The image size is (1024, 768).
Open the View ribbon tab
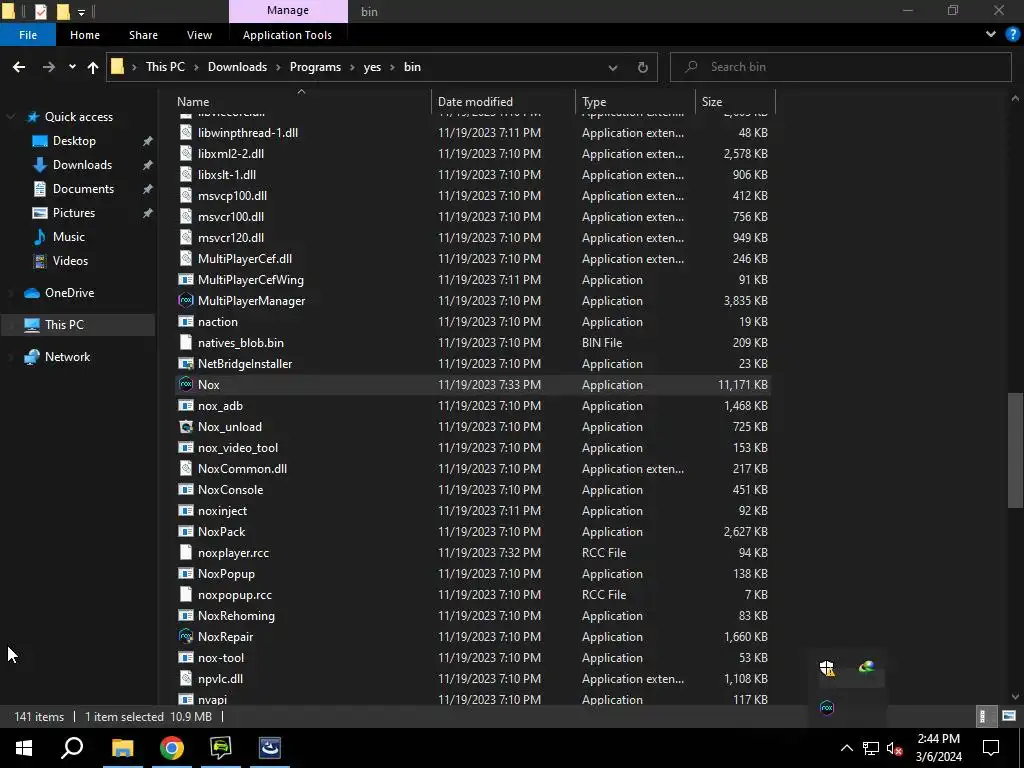click(x=199, y=35)
